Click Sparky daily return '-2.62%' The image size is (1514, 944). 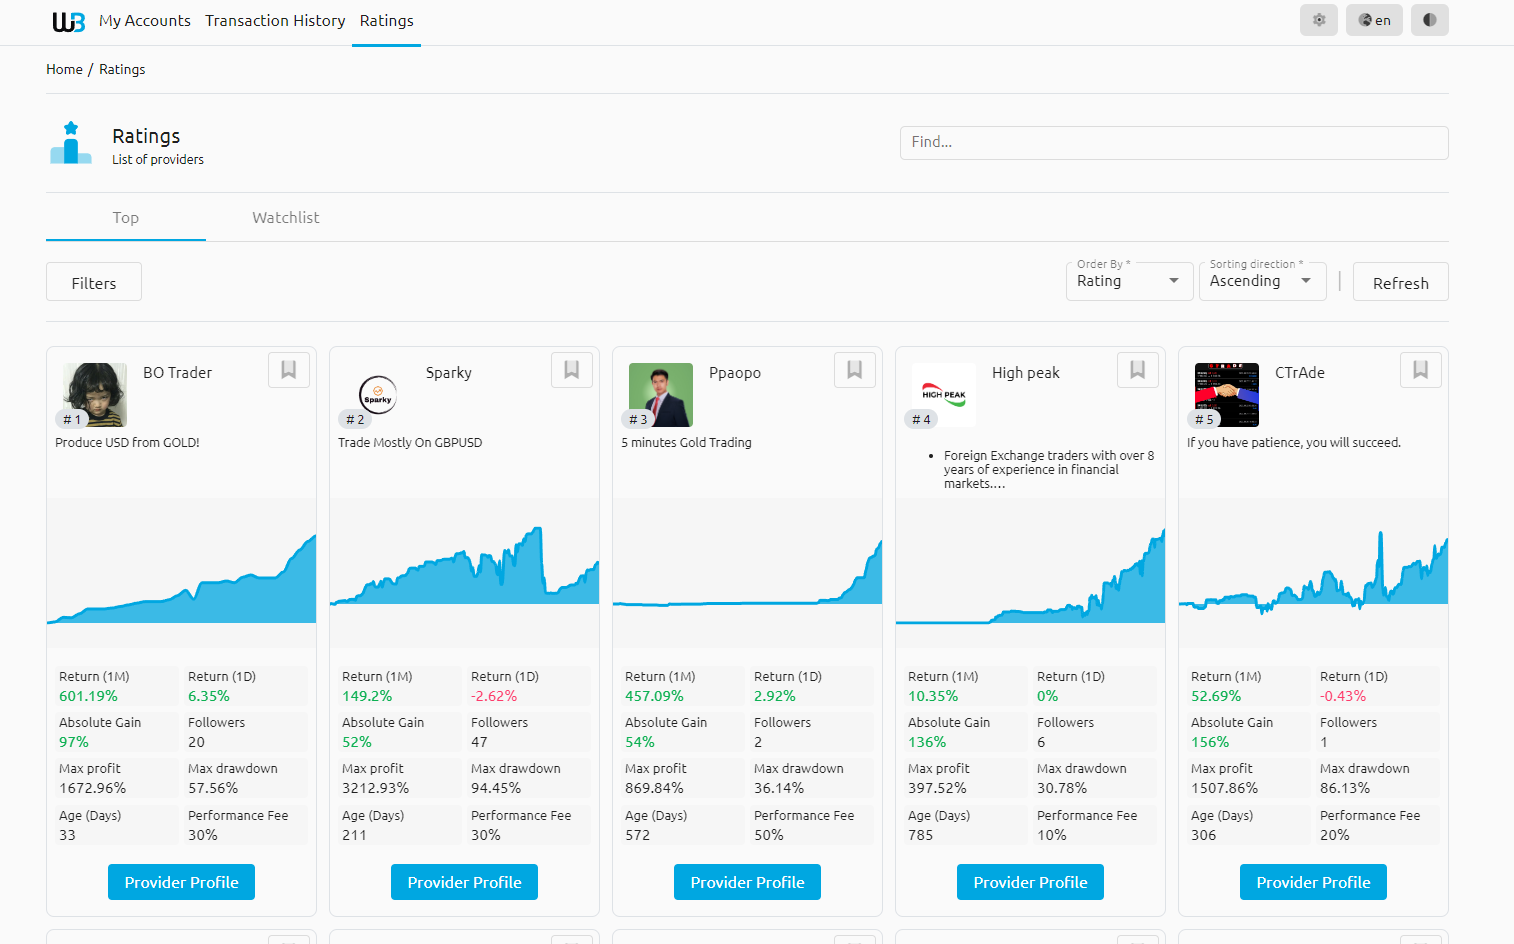[494, 696]
